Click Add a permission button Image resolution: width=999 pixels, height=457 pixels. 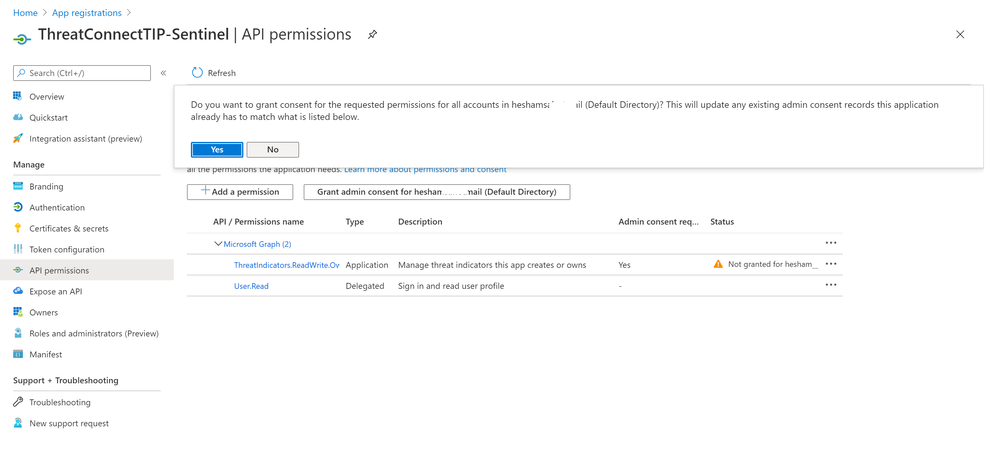[240, 192]
